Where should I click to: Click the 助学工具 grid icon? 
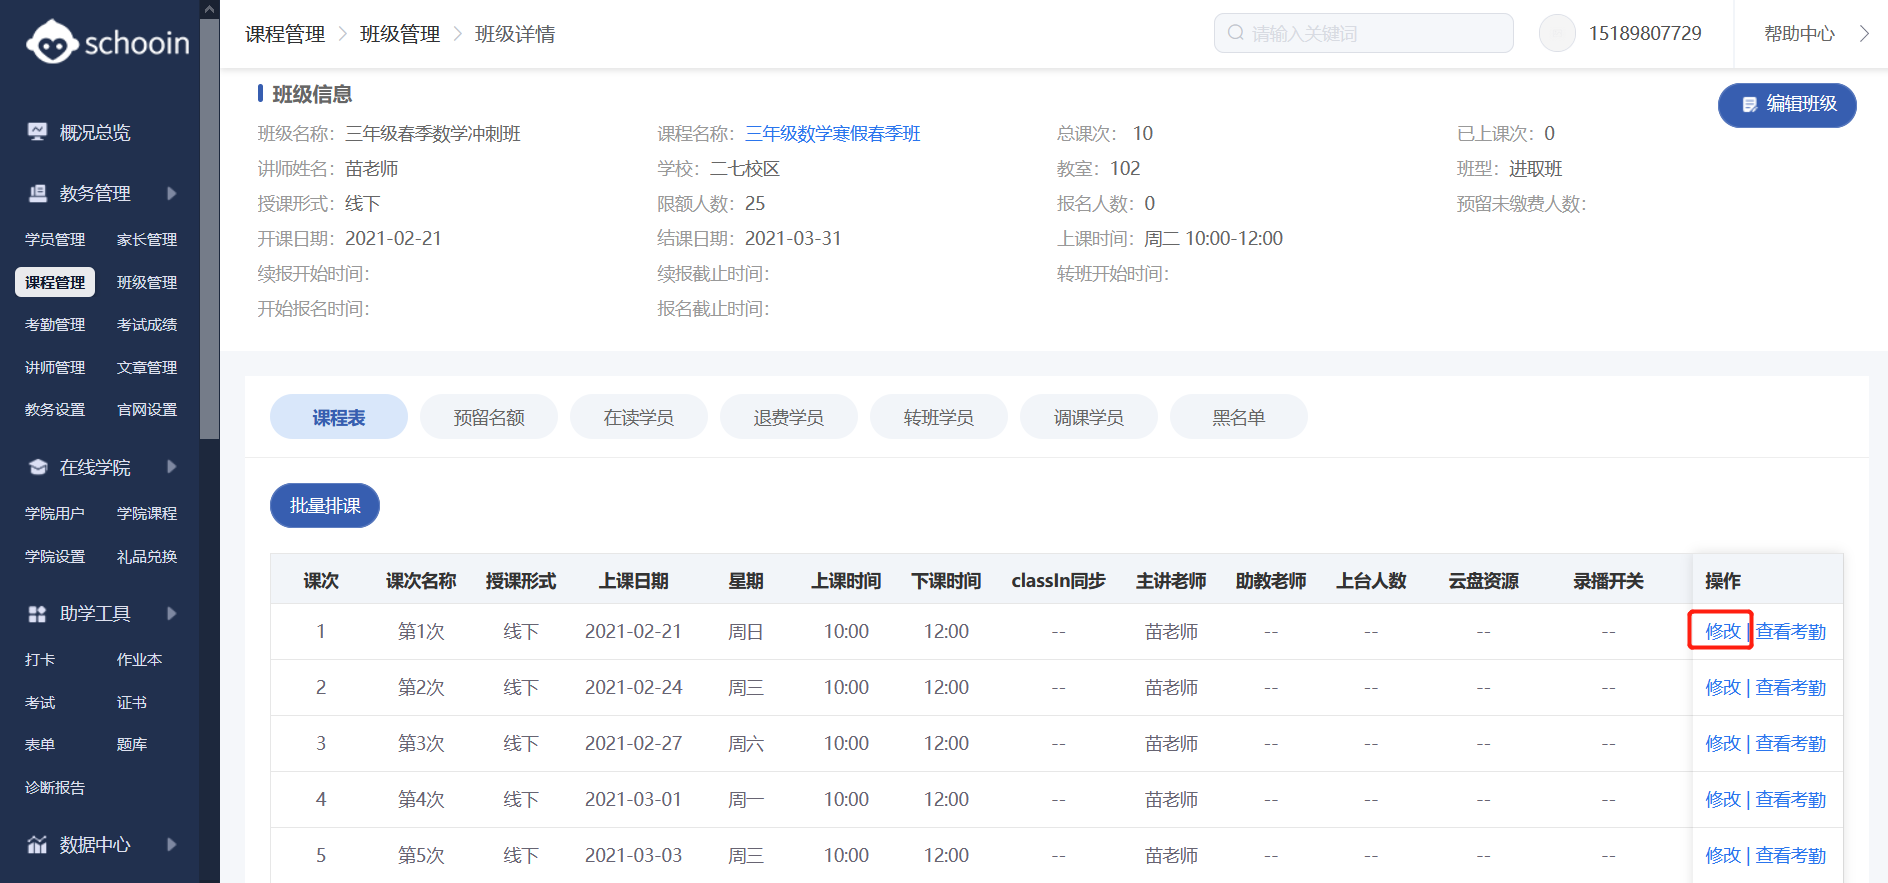[x=37, y=613]
